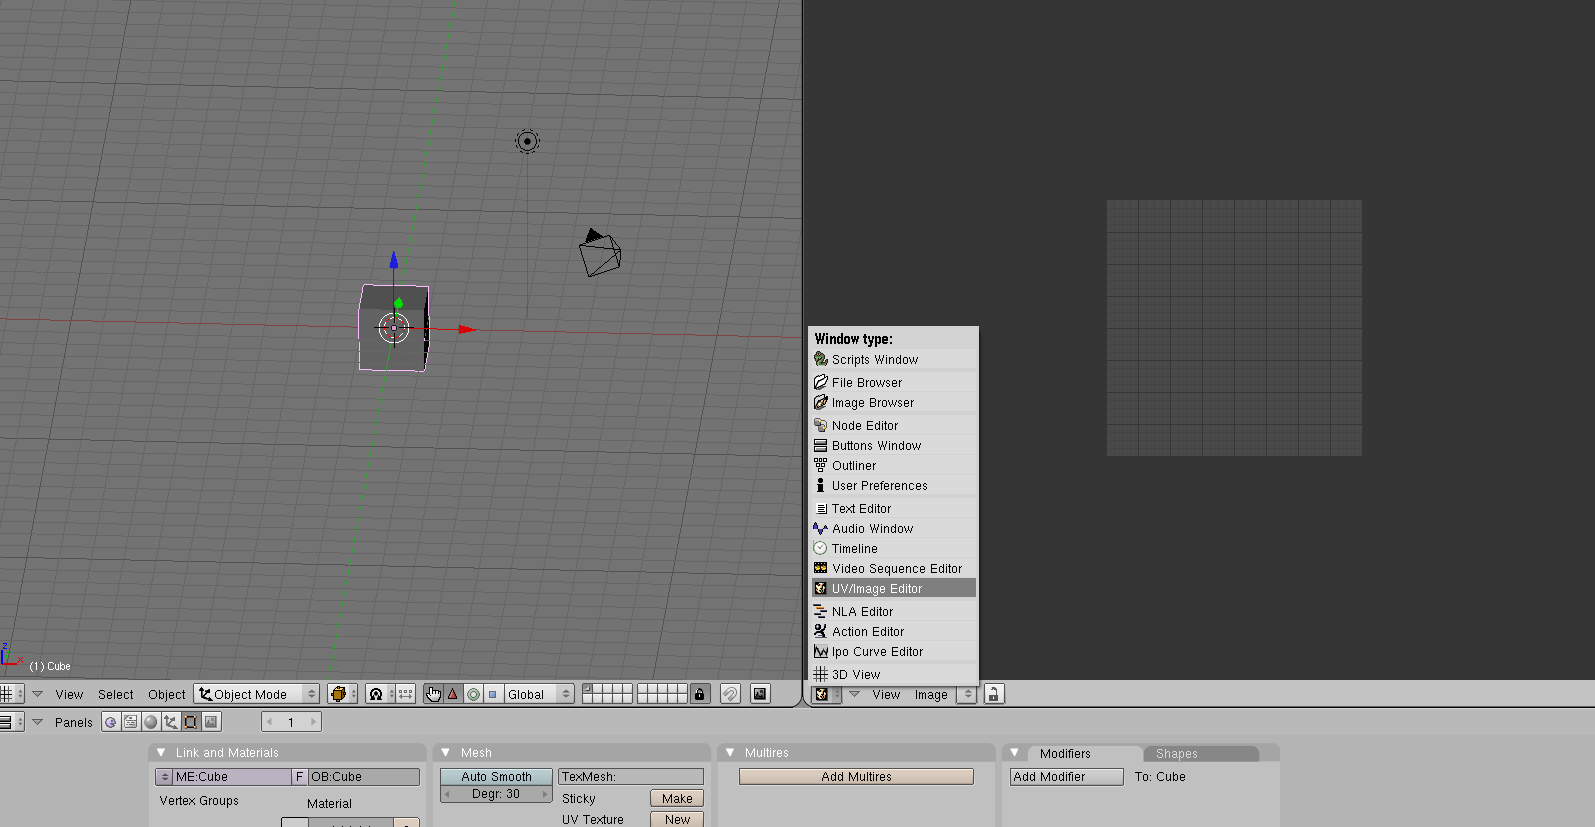Click the rotate manipulator ring icon
The width and height of the screenshot is (1595, 827).
click(473, 694)
